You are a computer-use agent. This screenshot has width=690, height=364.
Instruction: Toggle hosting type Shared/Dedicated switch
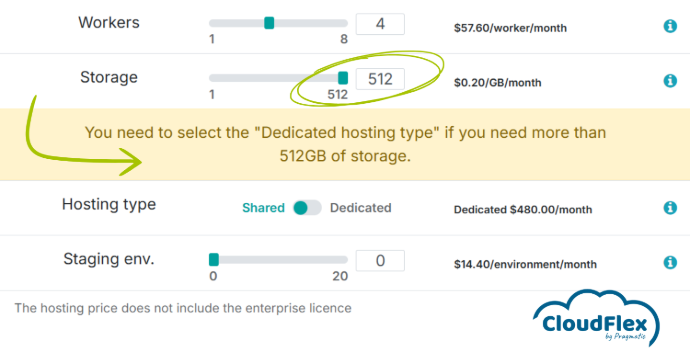click(307, 208)
